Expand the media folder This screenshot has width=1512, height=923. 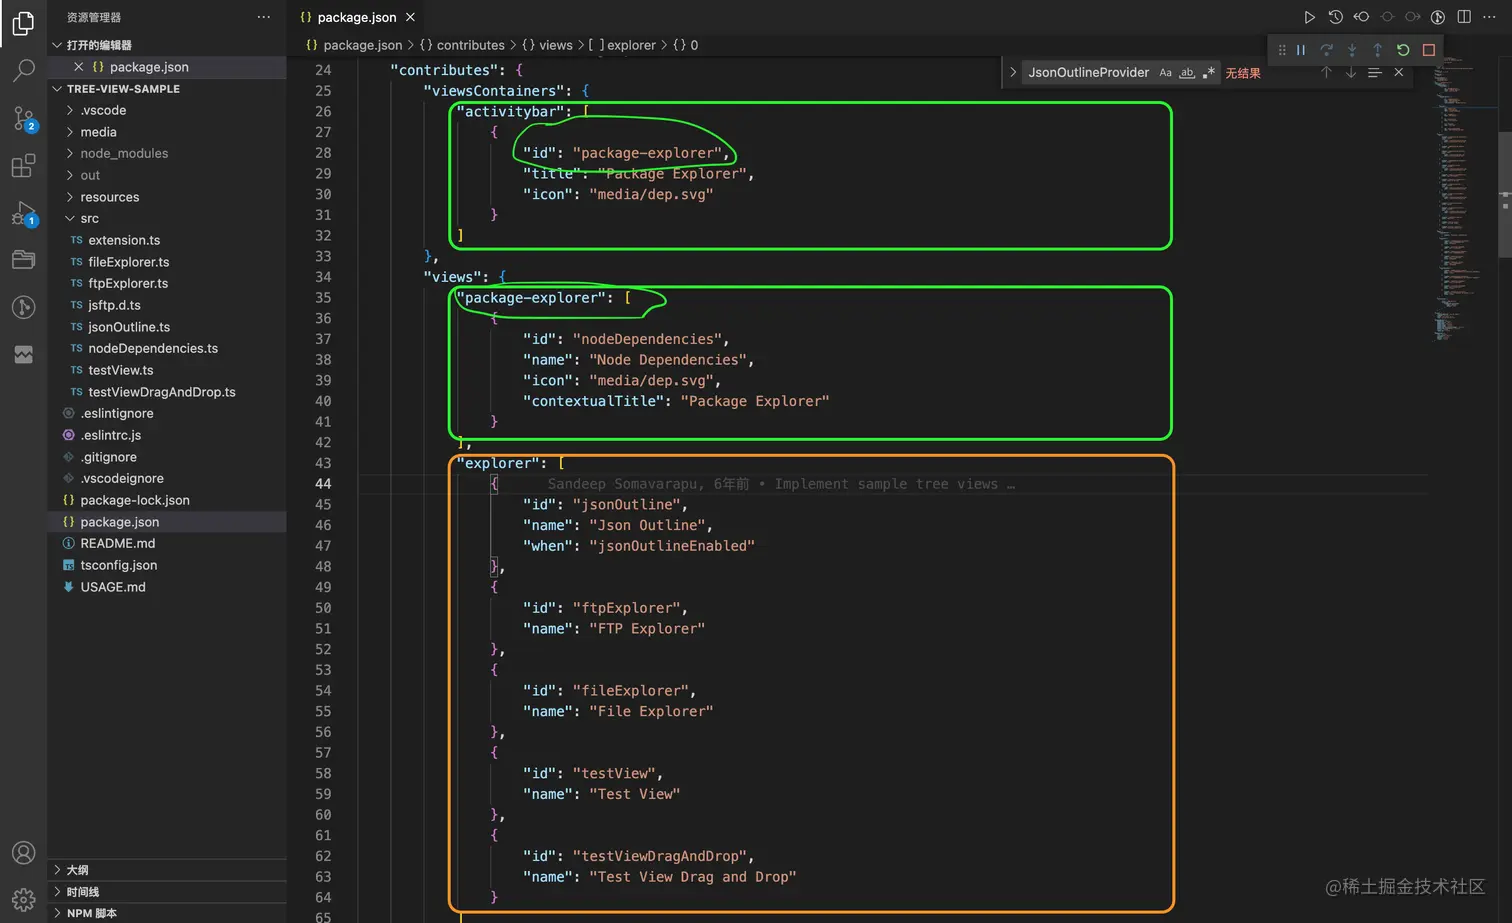tap(98, 132)
